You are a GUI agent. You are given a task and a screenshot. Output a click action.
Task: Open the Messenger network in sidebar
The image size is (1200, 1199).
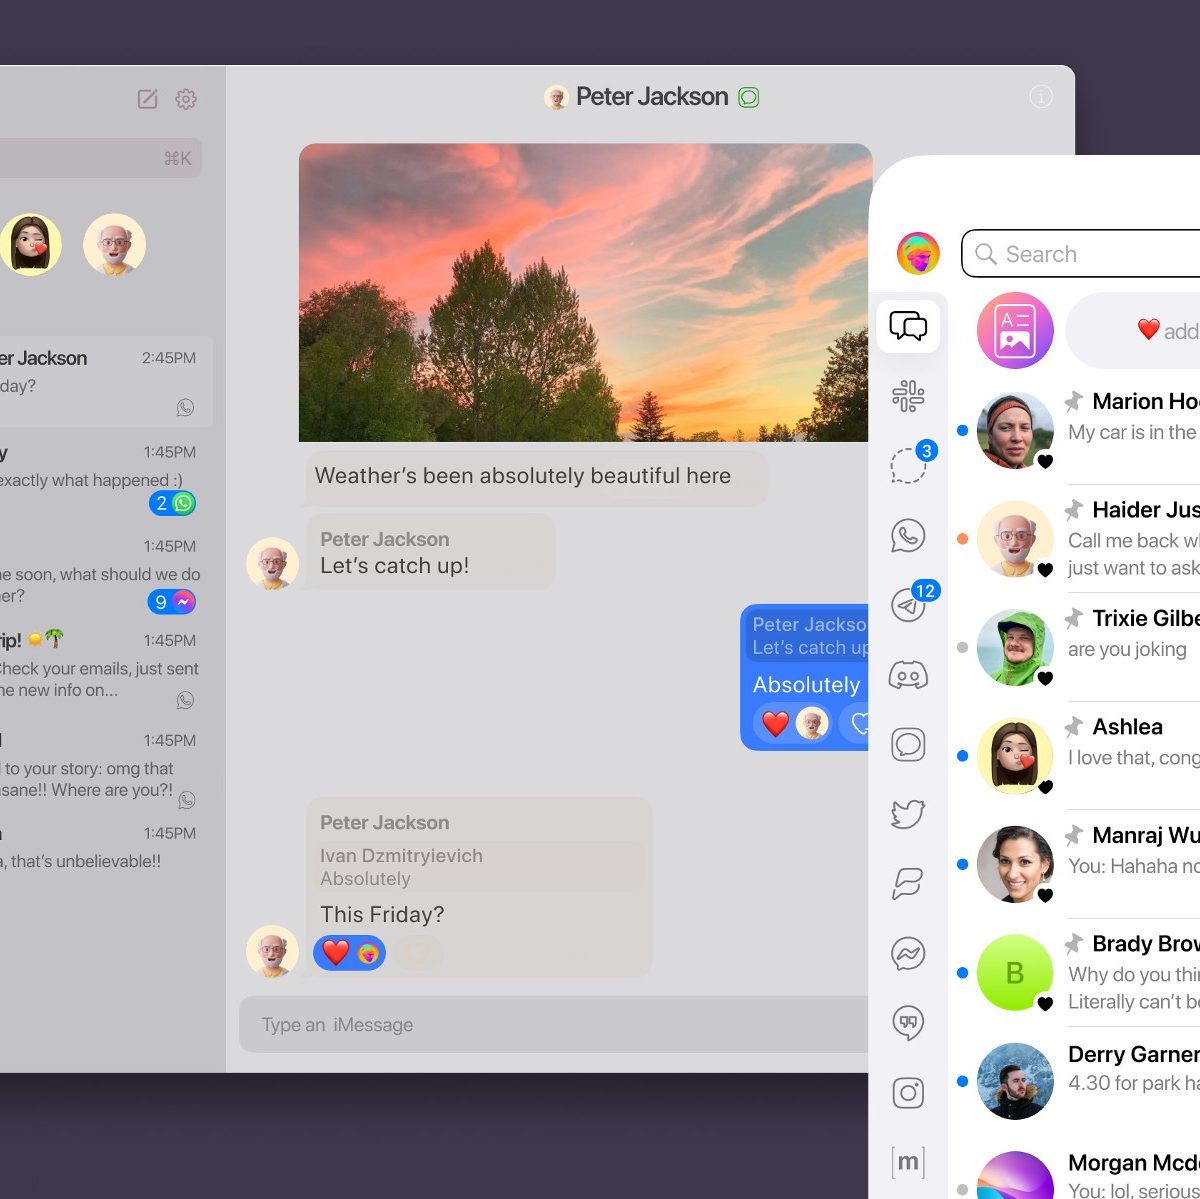click(908, 954)
